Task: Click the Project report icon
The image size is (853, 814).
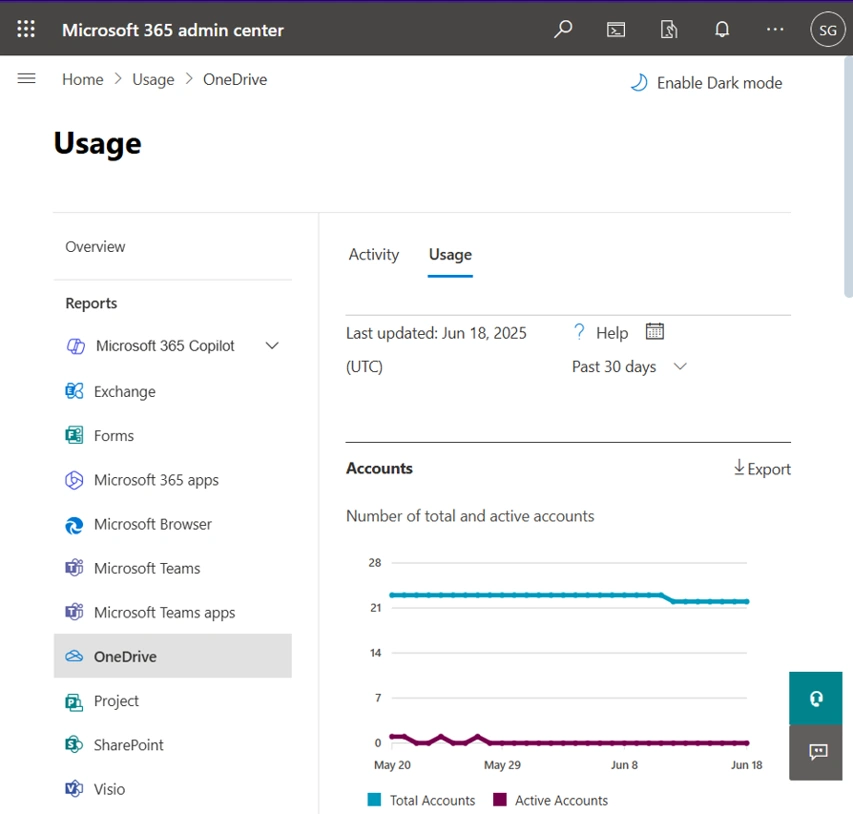Action: (x=74, y=701)
